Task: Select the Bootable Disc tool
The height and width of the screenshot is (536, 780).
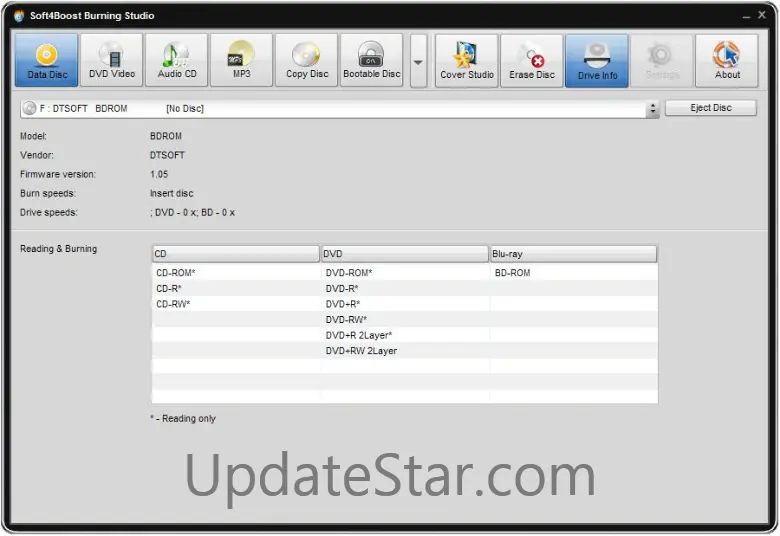Action: click(372, 60)
